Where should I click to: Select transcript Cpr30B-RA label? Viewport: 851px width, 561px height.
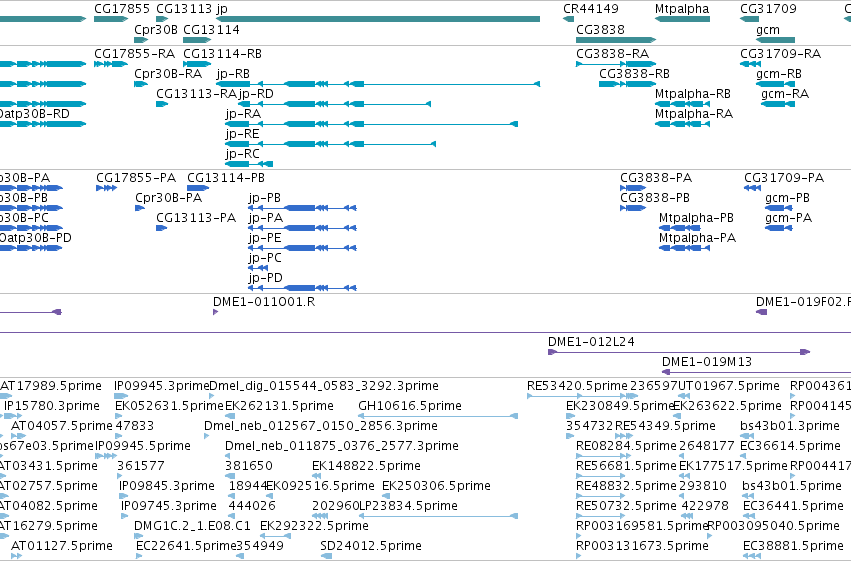(x=168, y=74)
